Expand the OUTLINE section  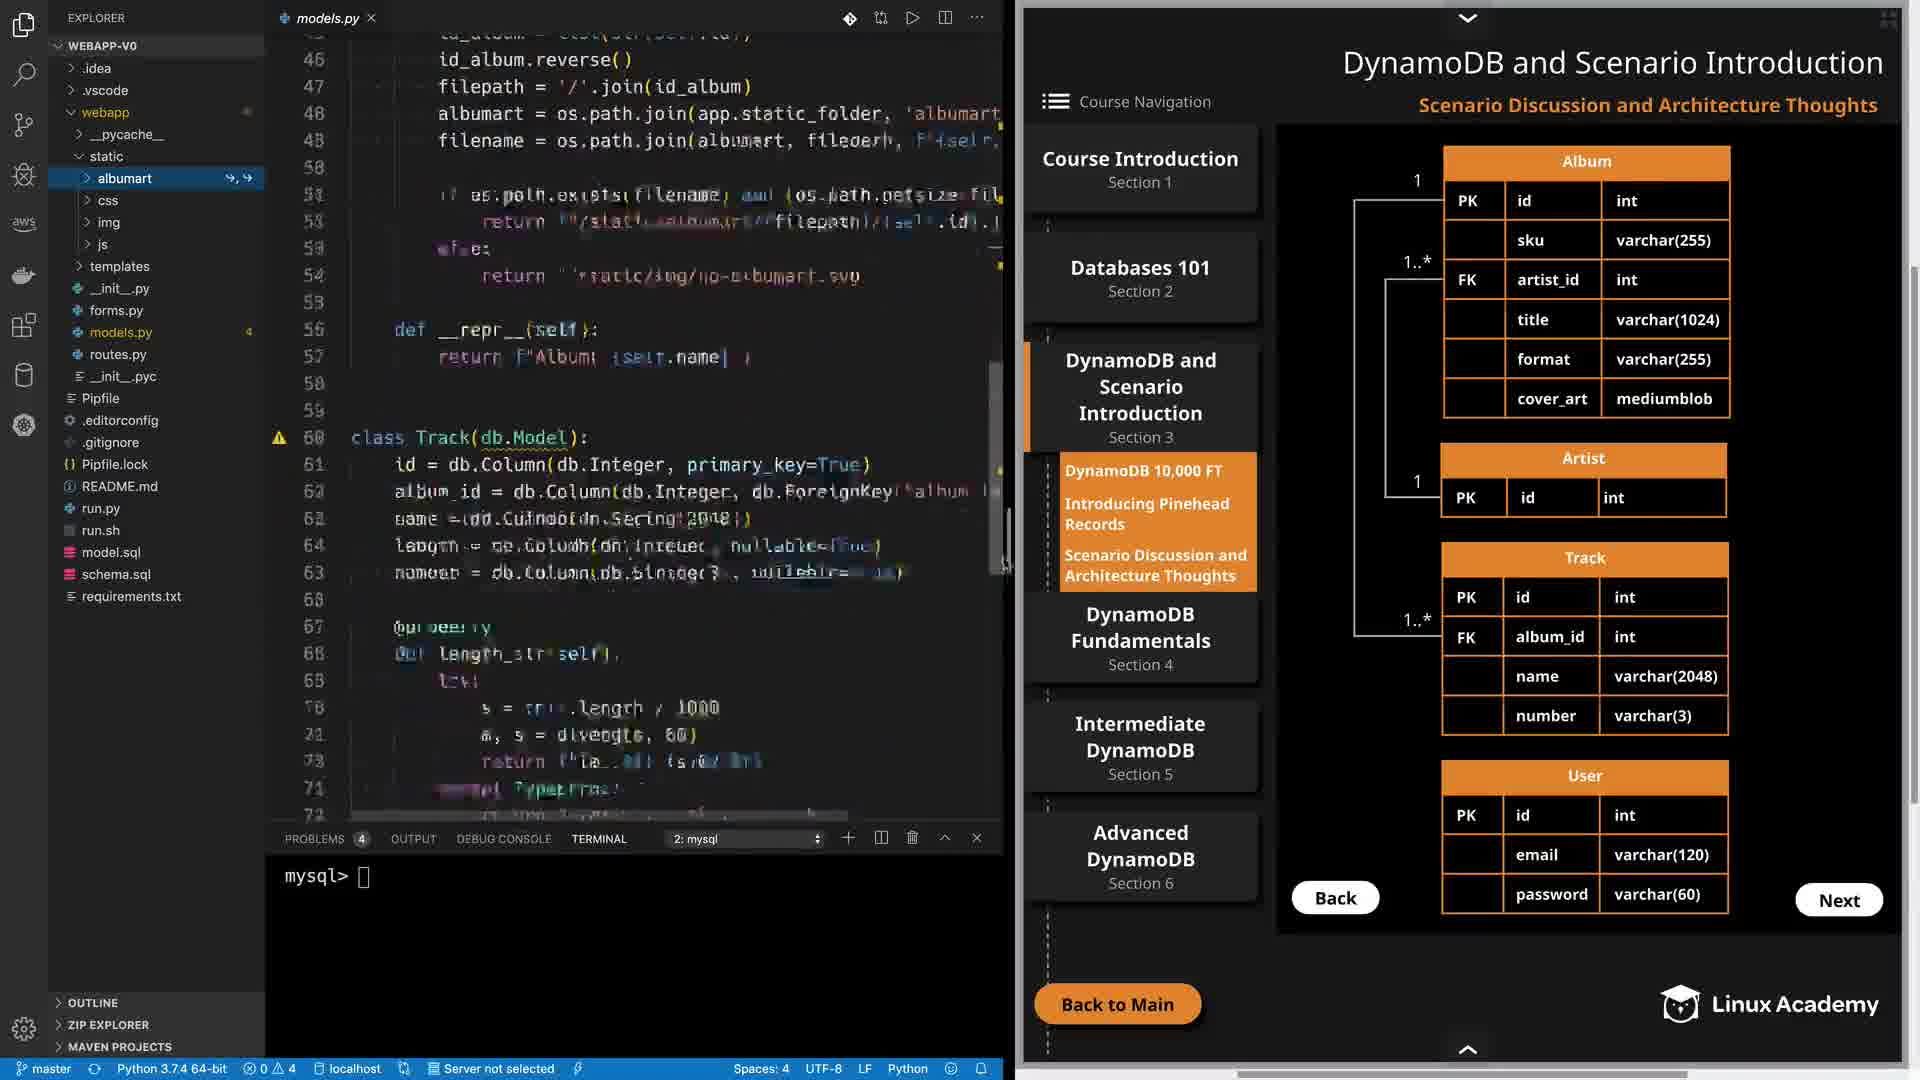point(93,1003)
